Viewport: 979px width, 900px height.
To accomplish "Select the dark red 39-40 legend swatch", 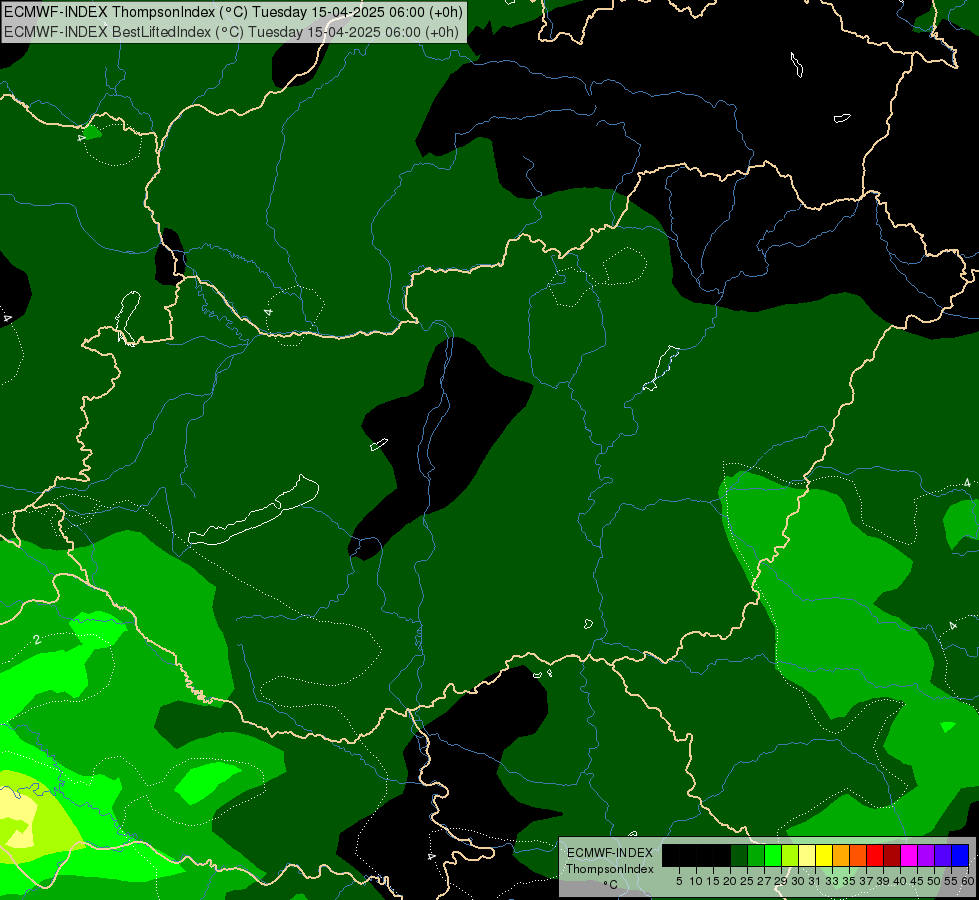I will pos(892,855).
